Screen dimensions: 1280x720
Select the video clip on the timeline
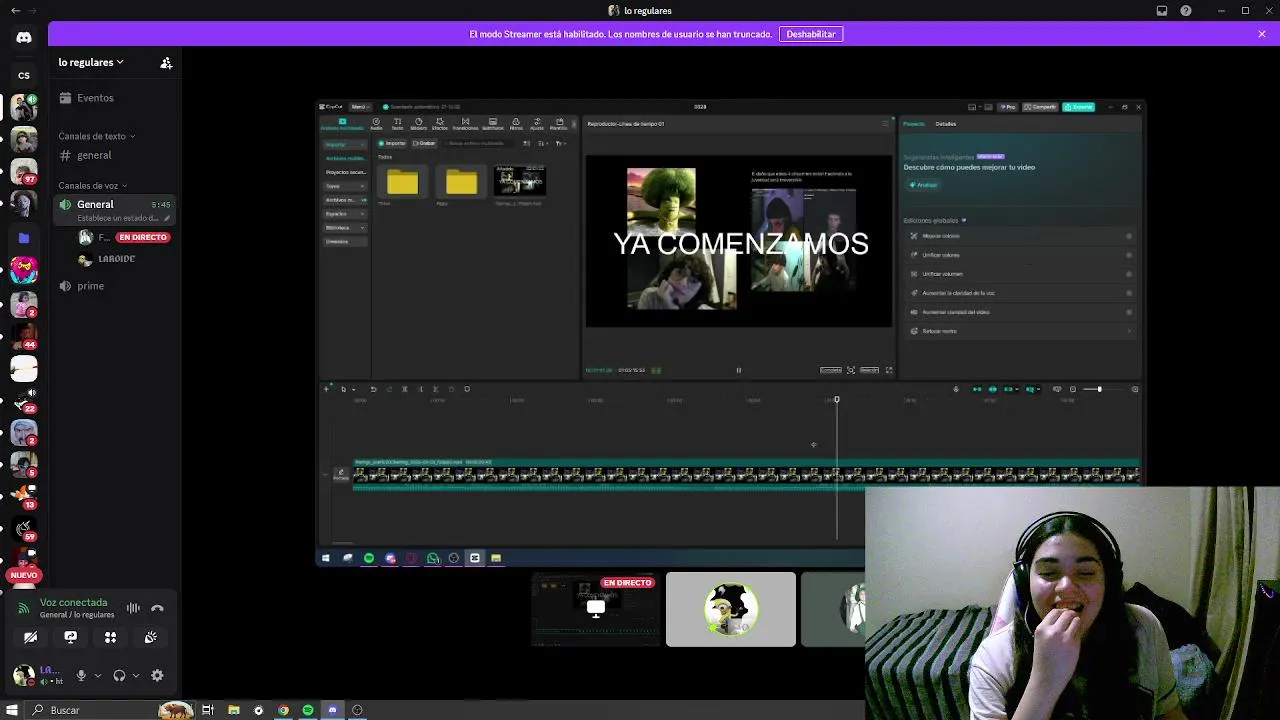[746, 474]
